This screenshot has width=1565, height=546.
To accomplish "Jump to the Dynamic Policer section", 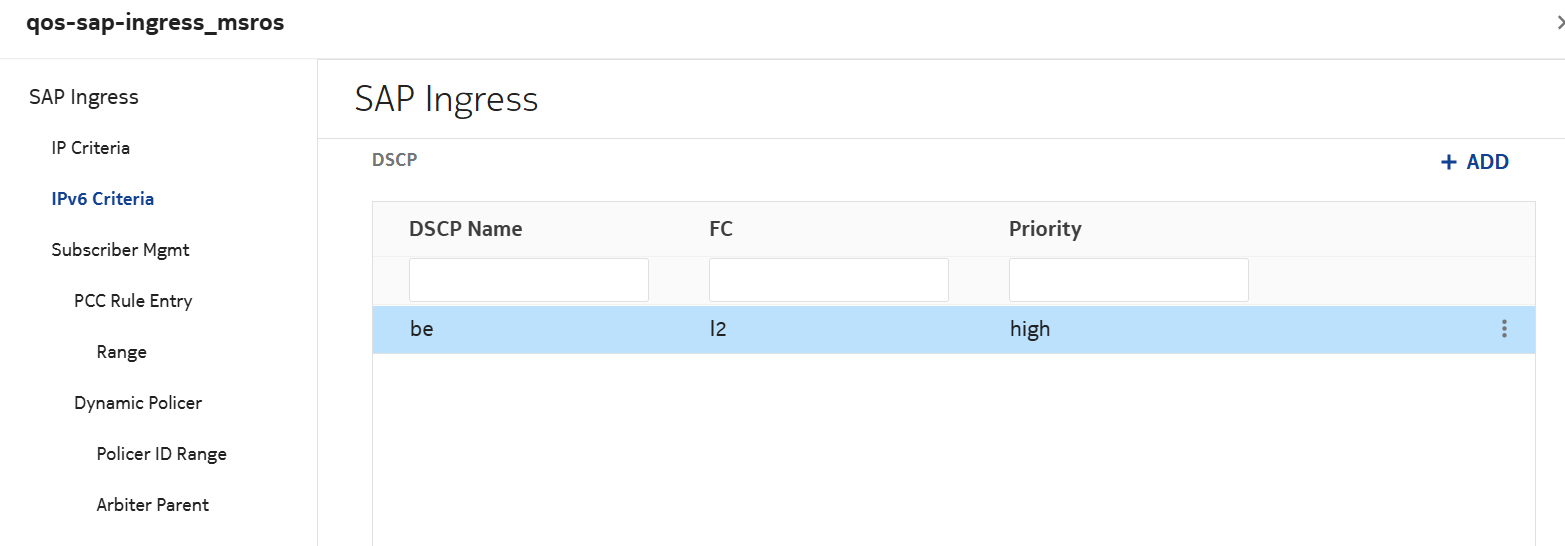I will 138,403.
